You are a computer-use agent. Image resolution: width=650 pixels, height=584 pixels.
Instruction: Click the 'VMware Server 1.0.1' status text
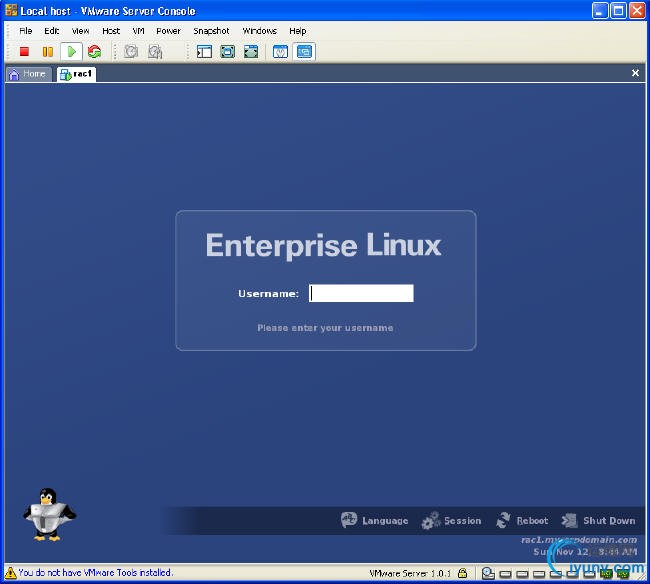(x=410, y=573)
